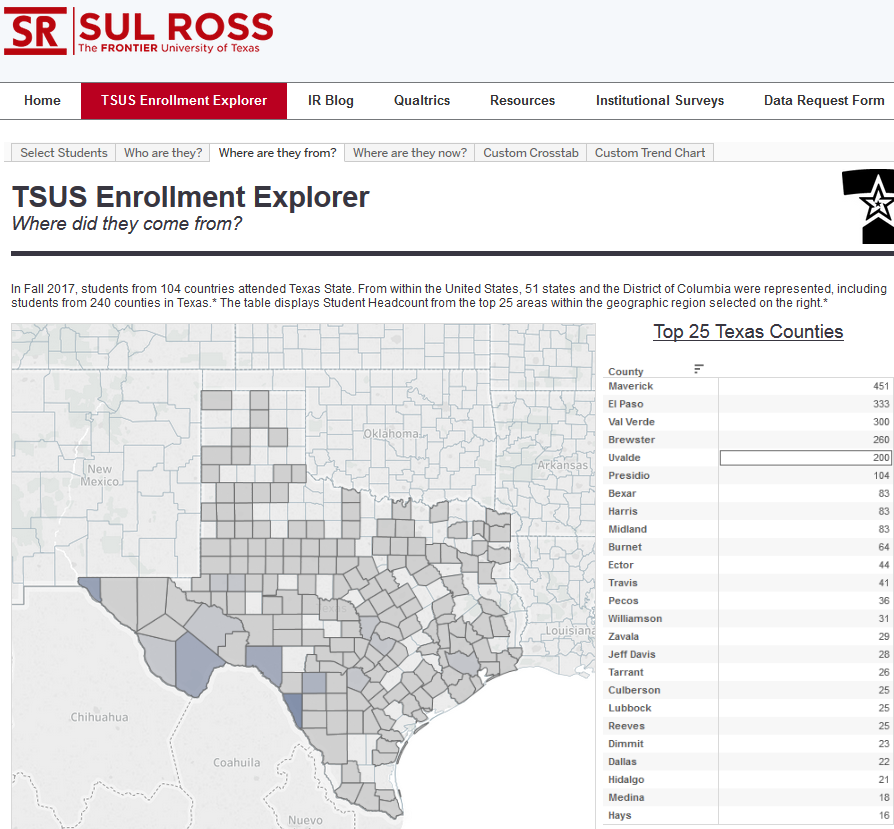Select the Burnet county row
The image size is (894, 829).
pyautogui.click(x=748, y=547)
